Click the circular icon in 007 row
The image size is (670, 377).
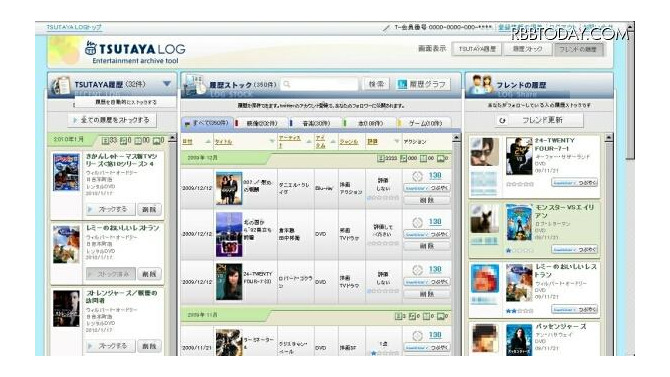point(417,176)
